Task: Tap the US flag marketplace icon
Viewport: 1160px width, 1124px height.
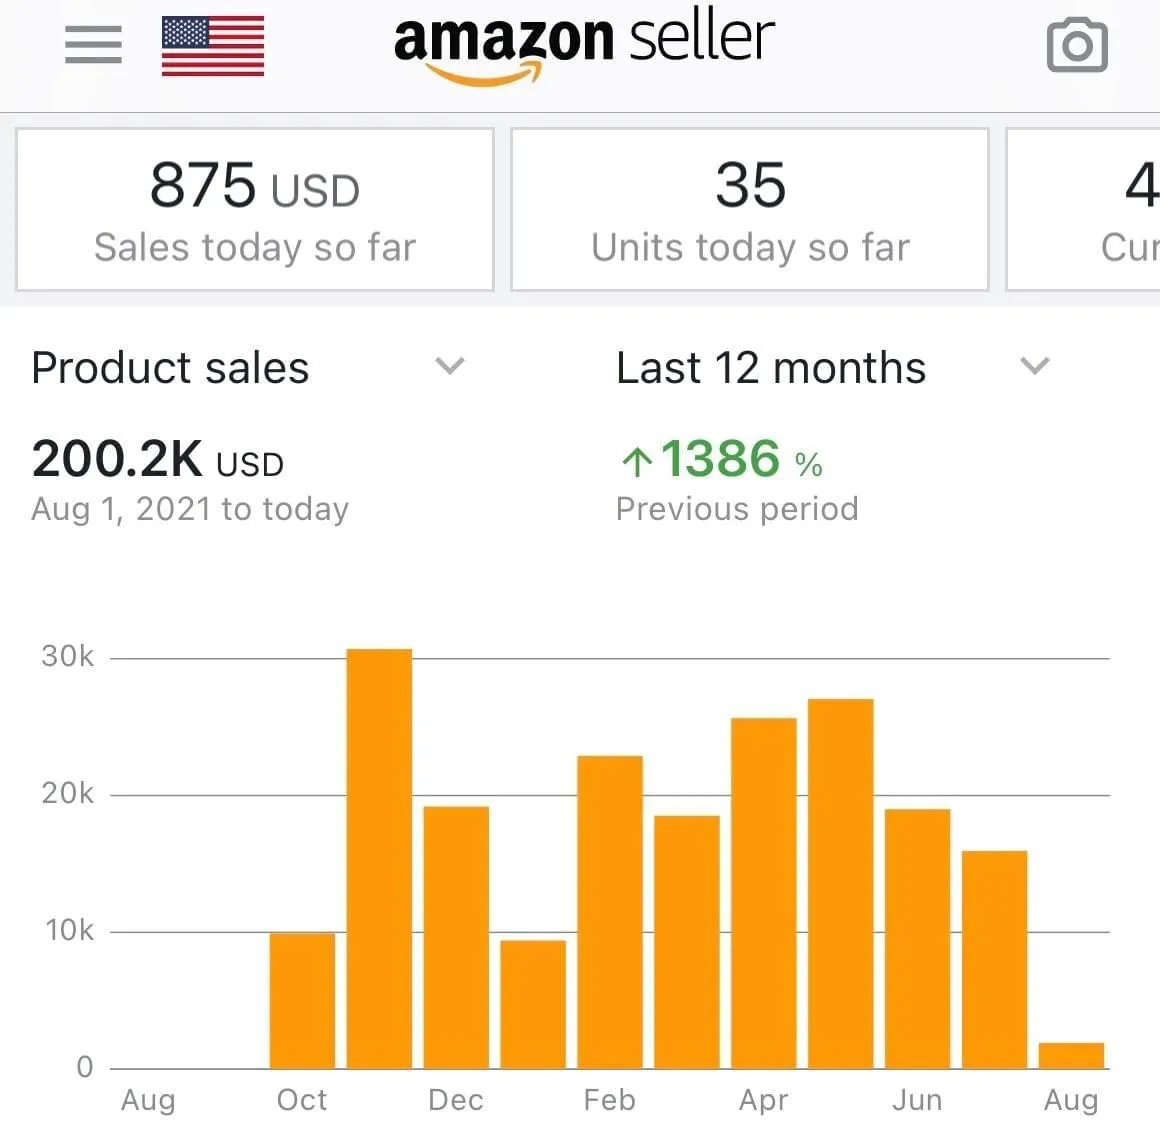Action: 213,46
